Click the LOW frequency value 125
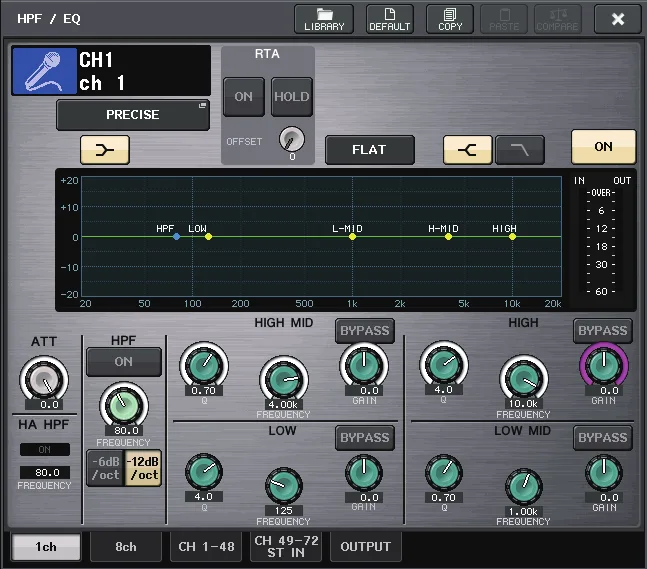The image size is (647, 569). [x=283, y=511]
